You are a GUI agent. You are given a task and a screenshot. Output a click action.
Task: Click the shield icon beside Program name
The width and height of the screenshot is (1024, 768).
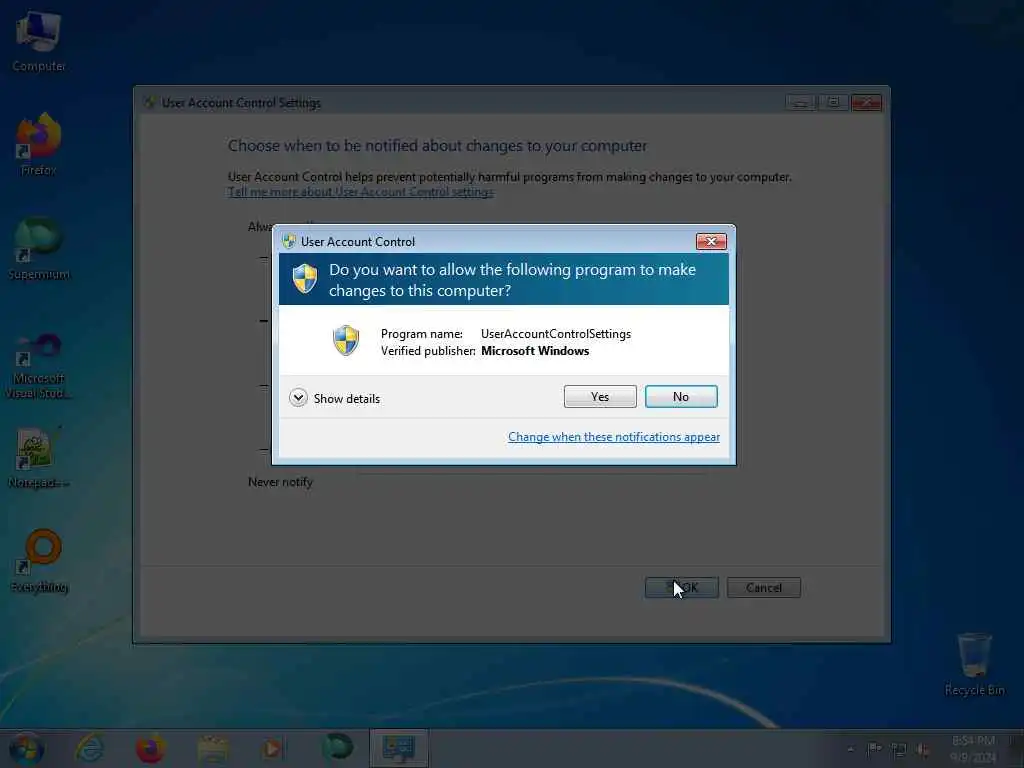tap(345, 340)
